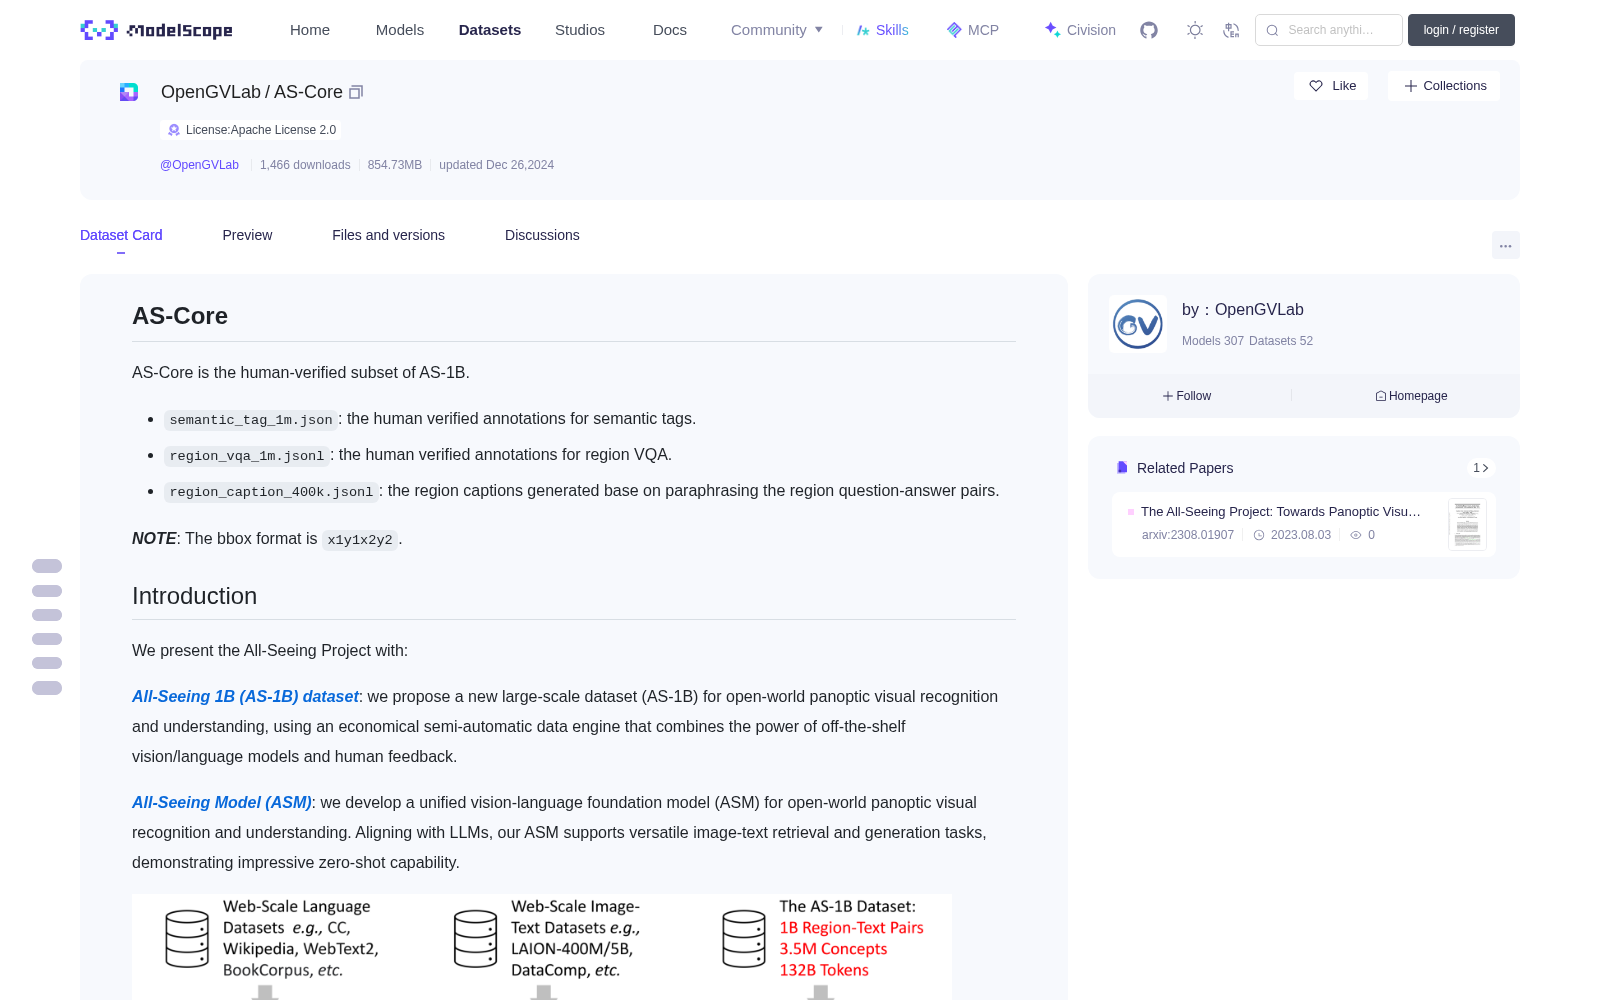Open the Studios section
The width and height of the screenshot is (1600, 1000).
click(580, 30)
